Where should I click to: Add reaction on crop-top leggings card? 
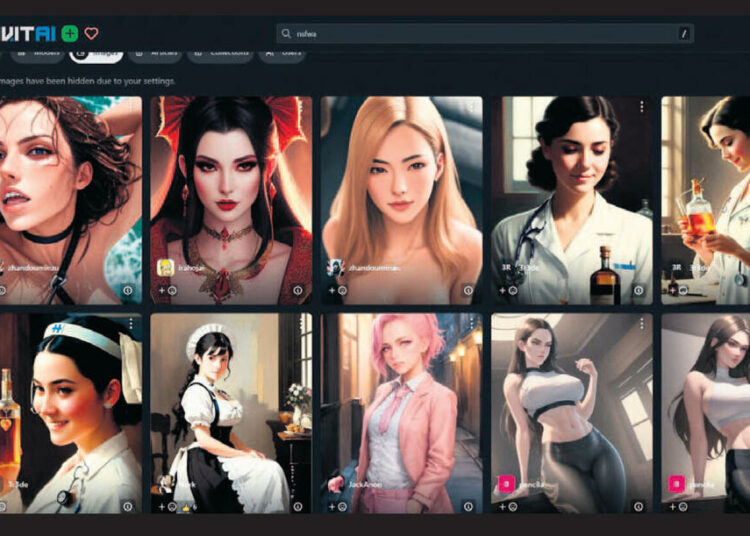pos(508,506)
